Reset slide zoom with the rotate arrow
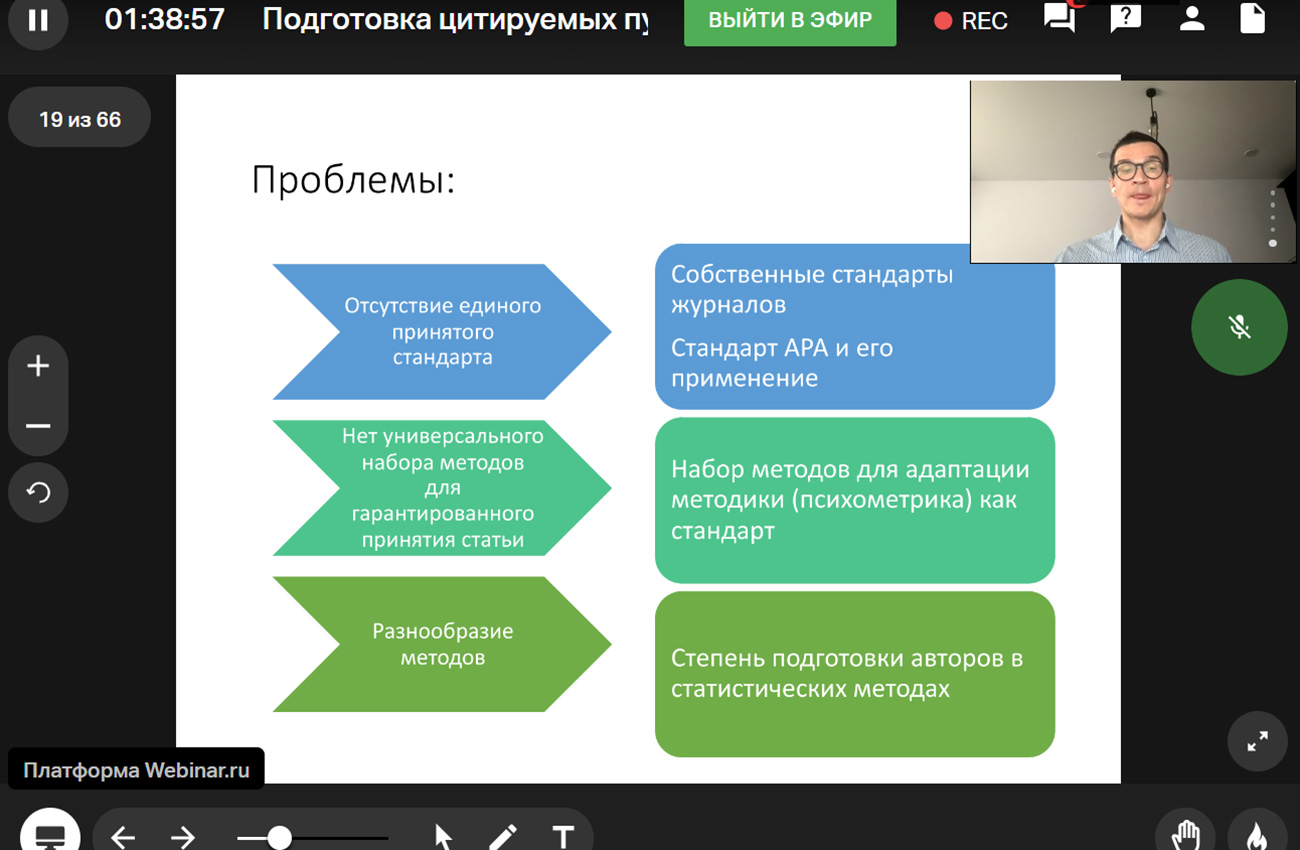The image size is (1300, 850). click(38, 492)
